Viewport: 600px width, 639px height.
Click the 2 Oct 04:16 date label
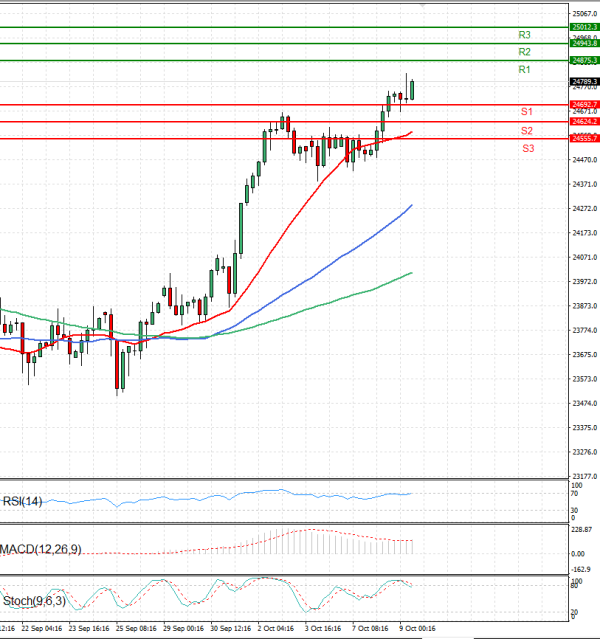(276, 630)
